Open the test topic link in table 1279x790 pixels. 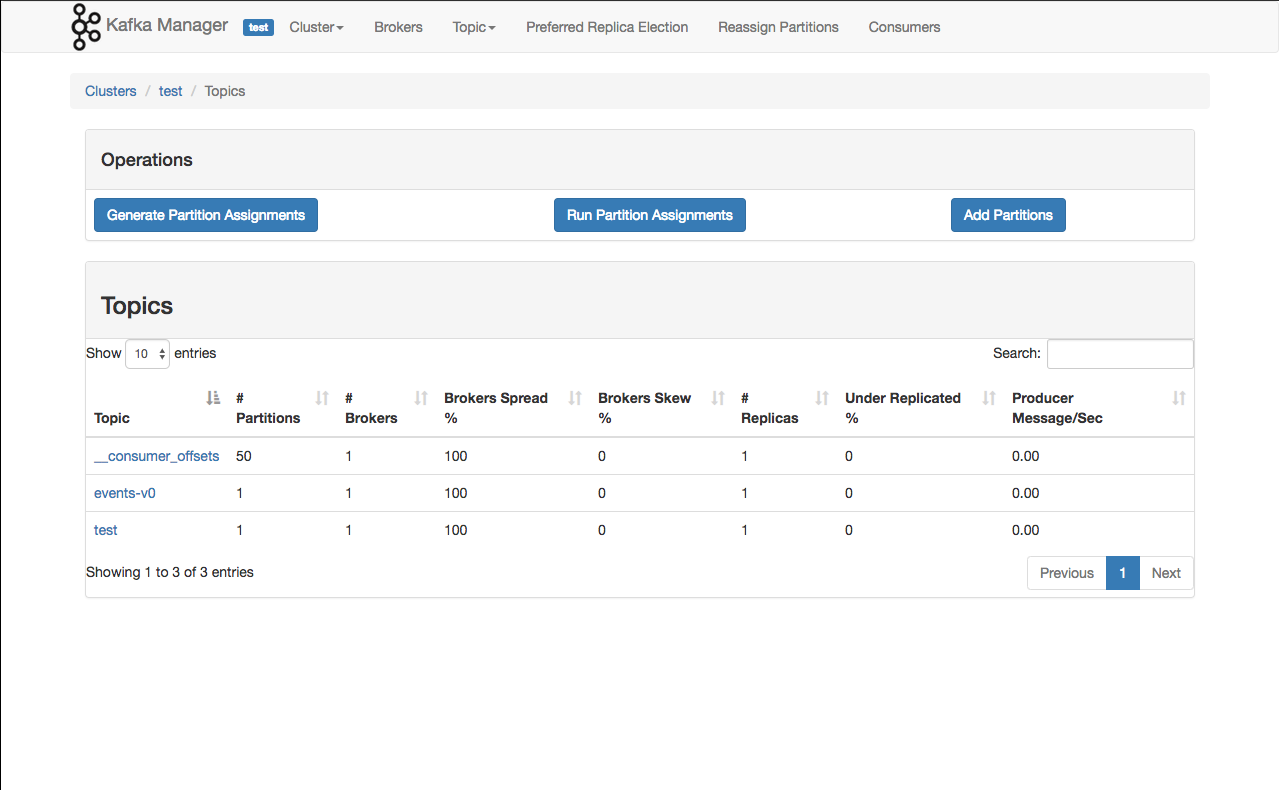coord(106,530)
